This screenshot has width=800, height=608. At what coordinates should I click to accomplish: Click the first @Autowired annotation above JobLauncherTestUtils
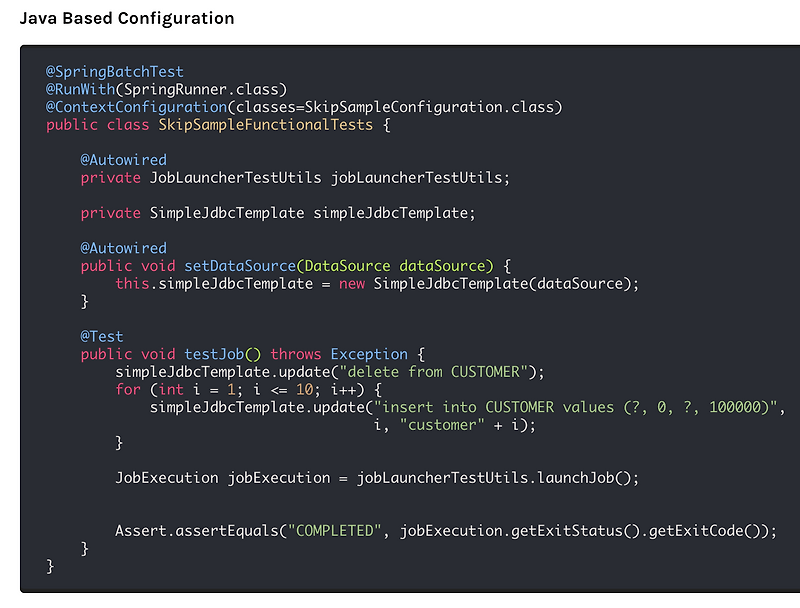pyautogui.click(x=123, y=160)
